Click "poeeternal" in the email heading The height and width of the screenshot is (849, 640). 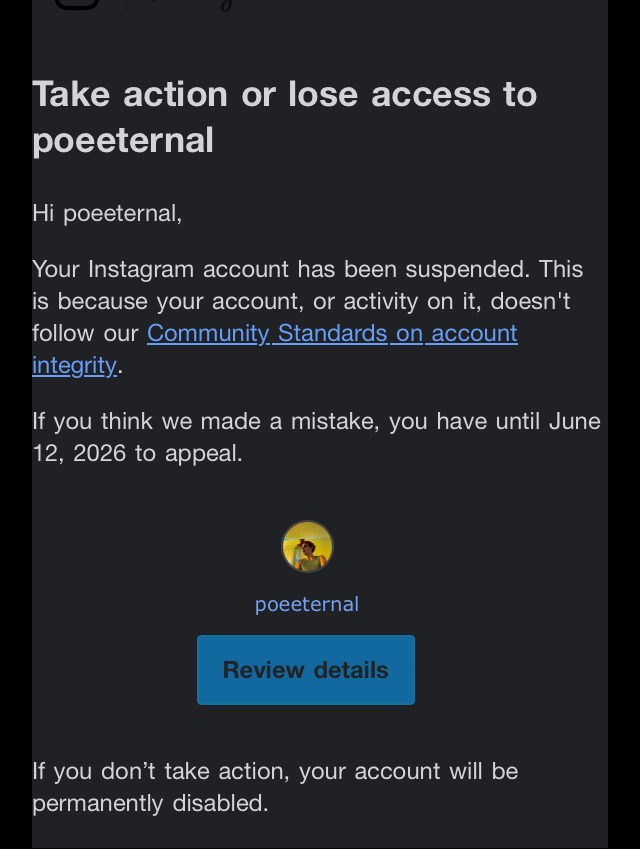pyautogui.click(x=123, y=140)
